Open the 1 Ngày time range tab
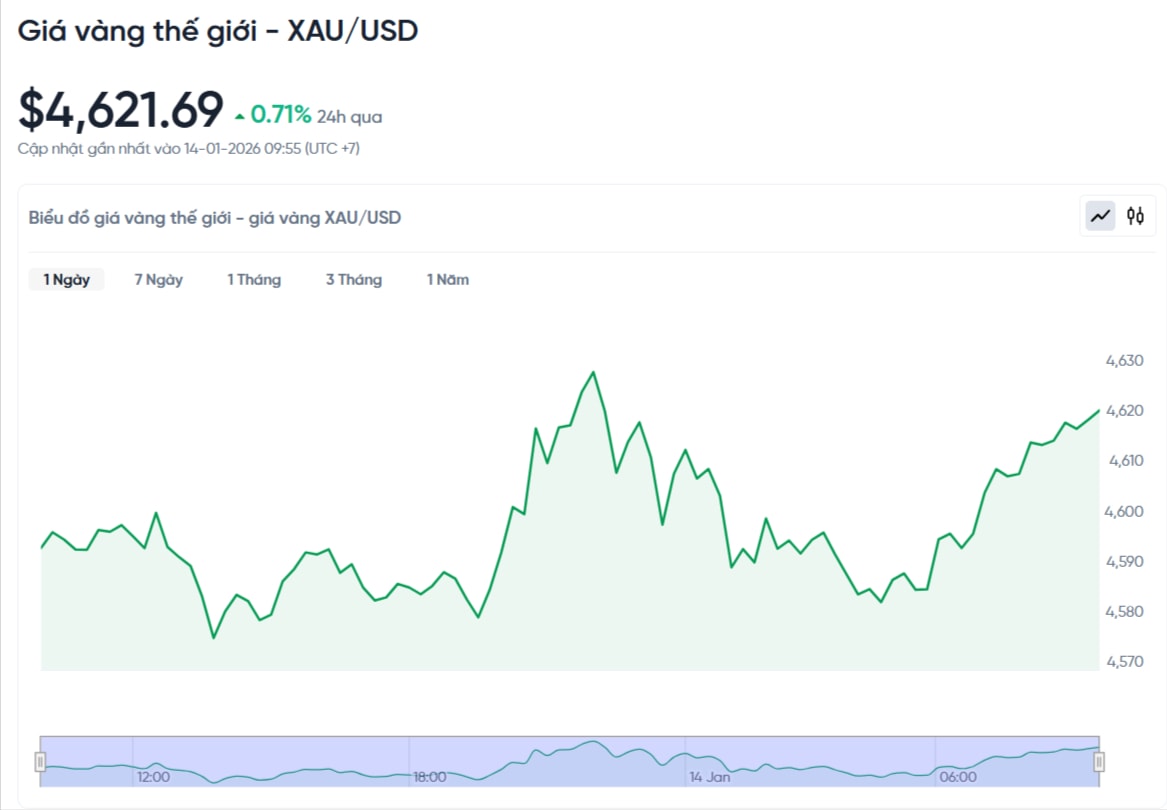This screenshot has width=1167, height=810. (x=65, y=280)
